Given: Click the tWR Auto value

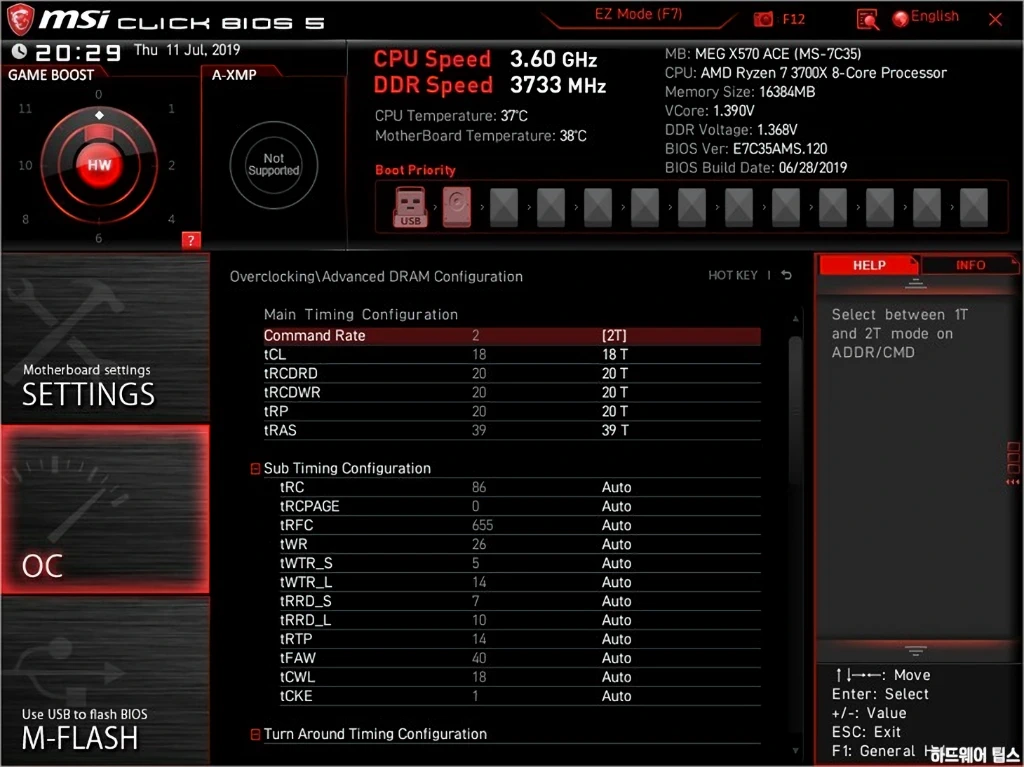Looking at the screenshot, I should (x=616, y=544).
